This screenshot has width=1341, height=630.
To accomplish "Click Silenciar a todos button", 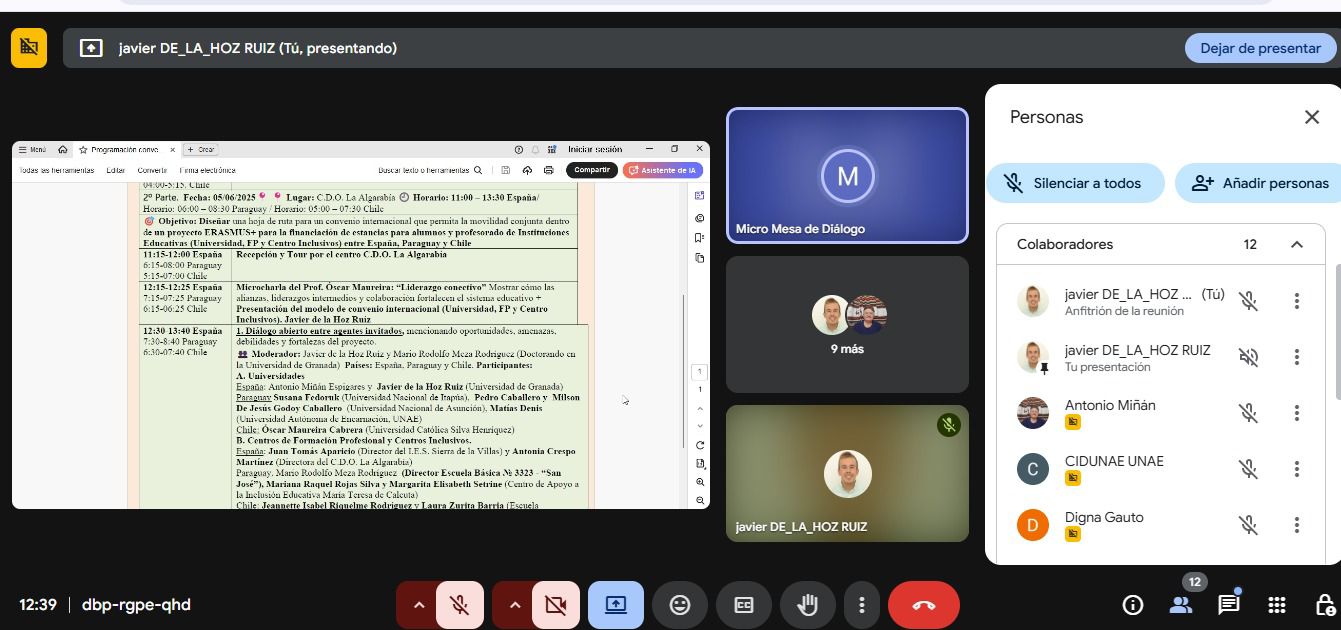I will tap(1075, 183).
